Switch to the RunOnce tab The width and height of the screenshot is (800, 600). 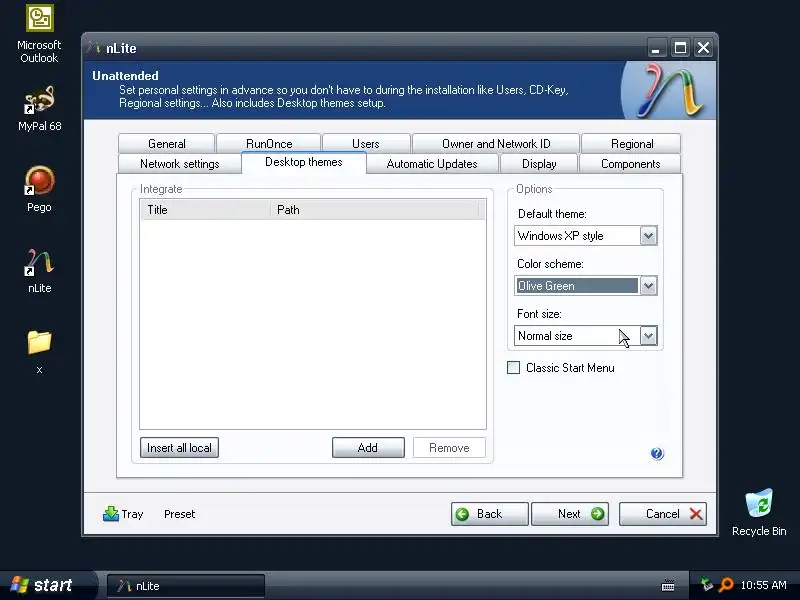click(269, 143)
